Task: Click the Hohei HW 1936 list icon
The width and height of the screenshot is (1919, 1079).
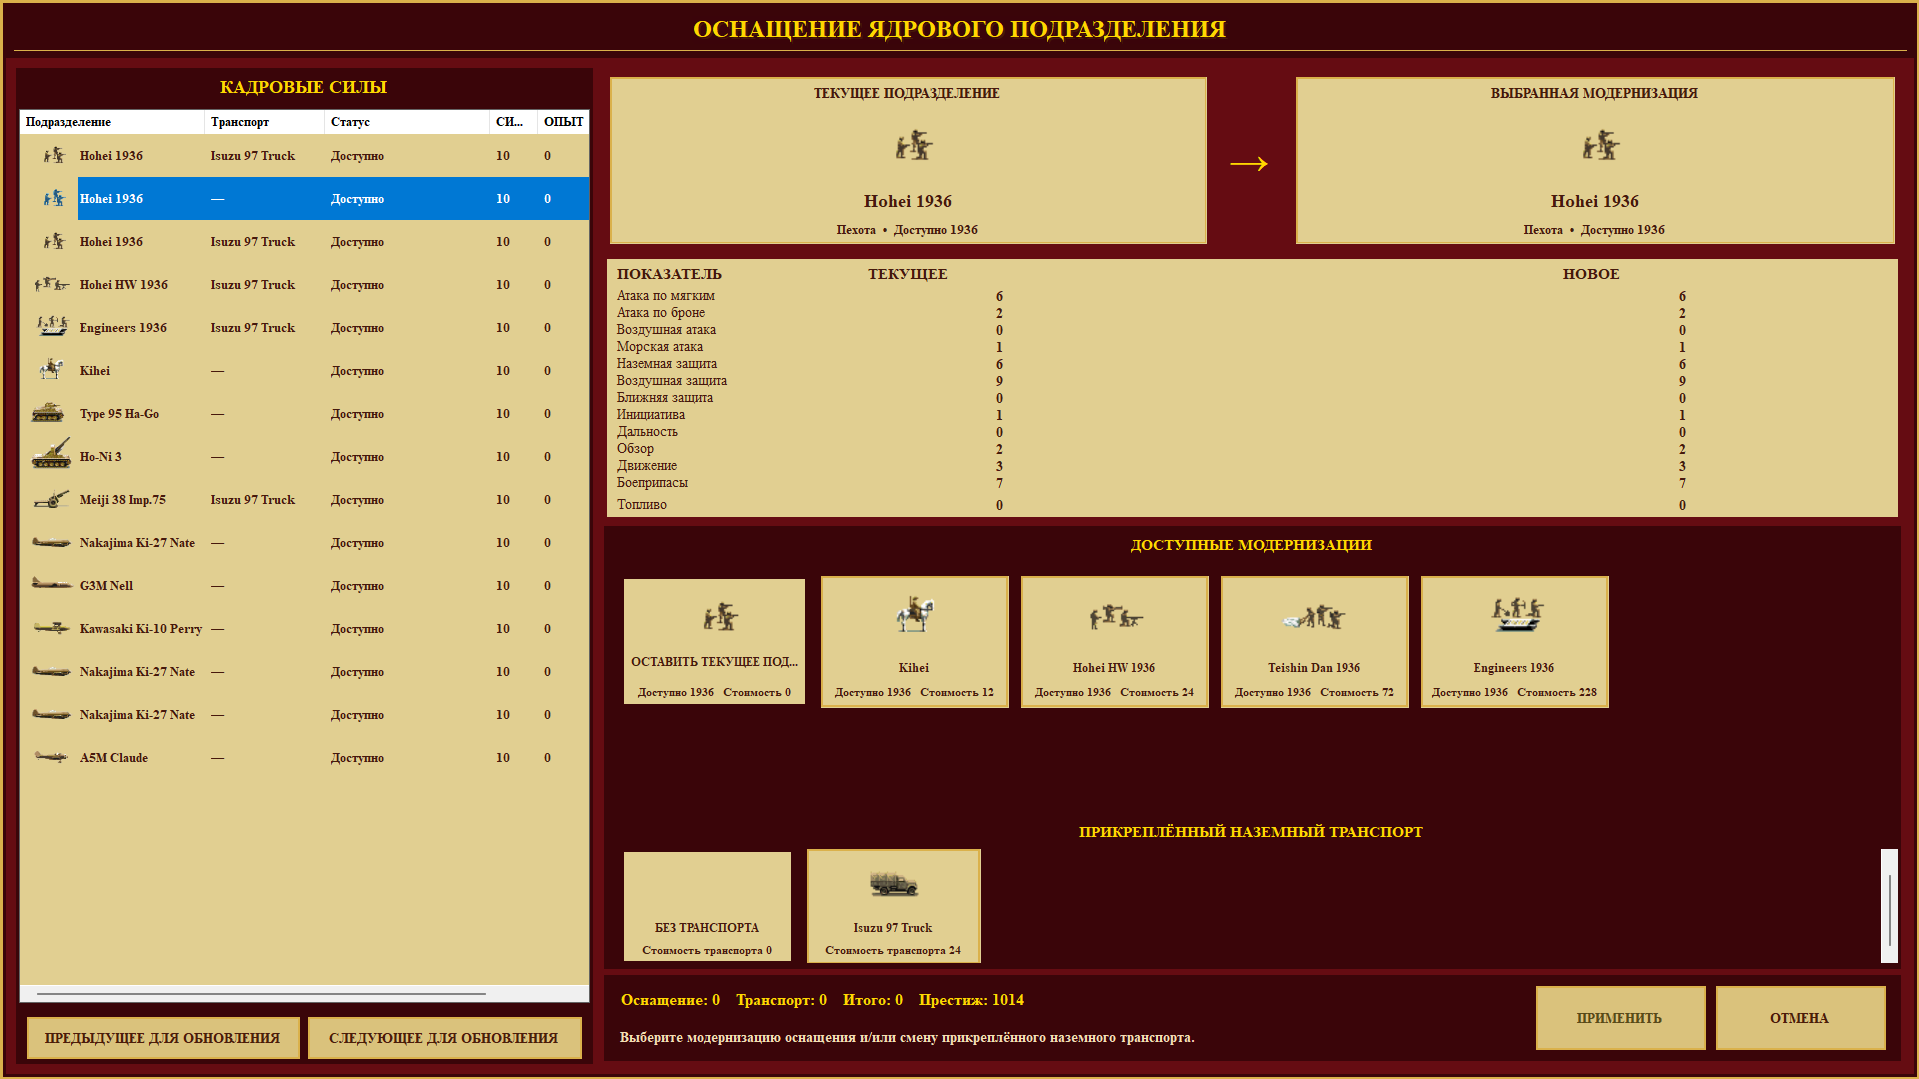Action: coord(51,284)
